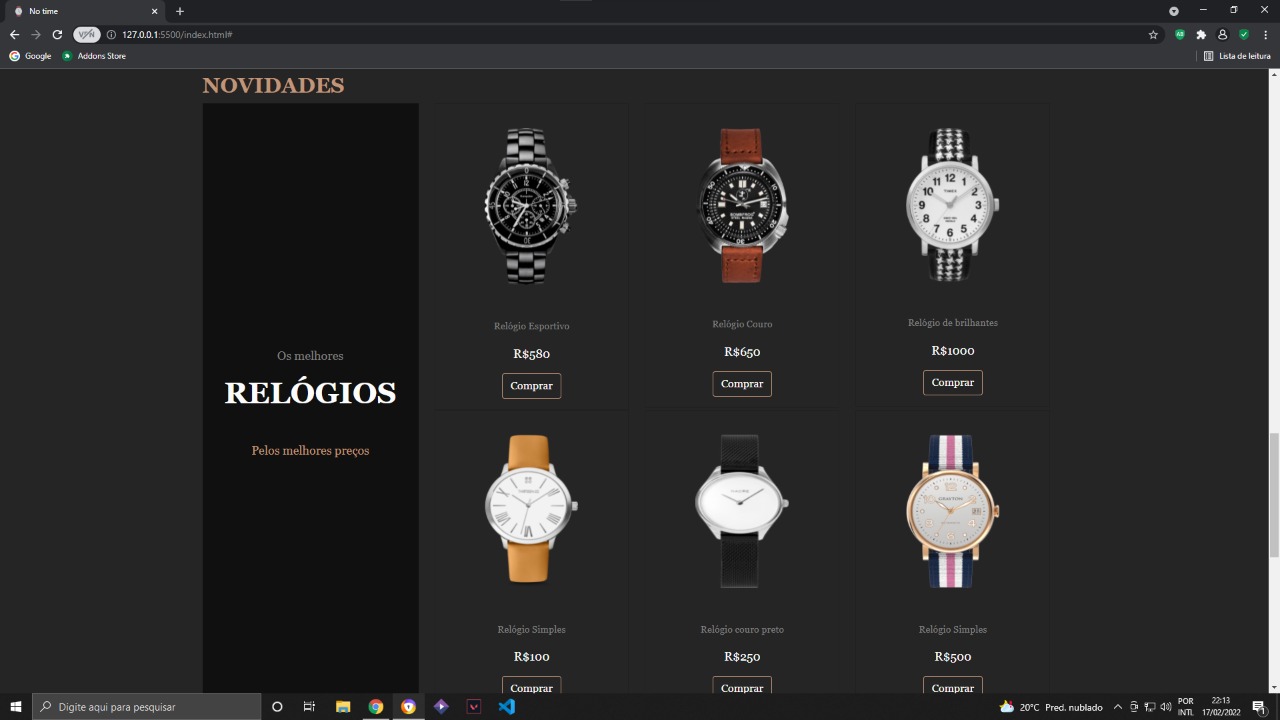
Task: Open the Chrome extensions puzzle icon
Action: click(x=1200, y=33)
